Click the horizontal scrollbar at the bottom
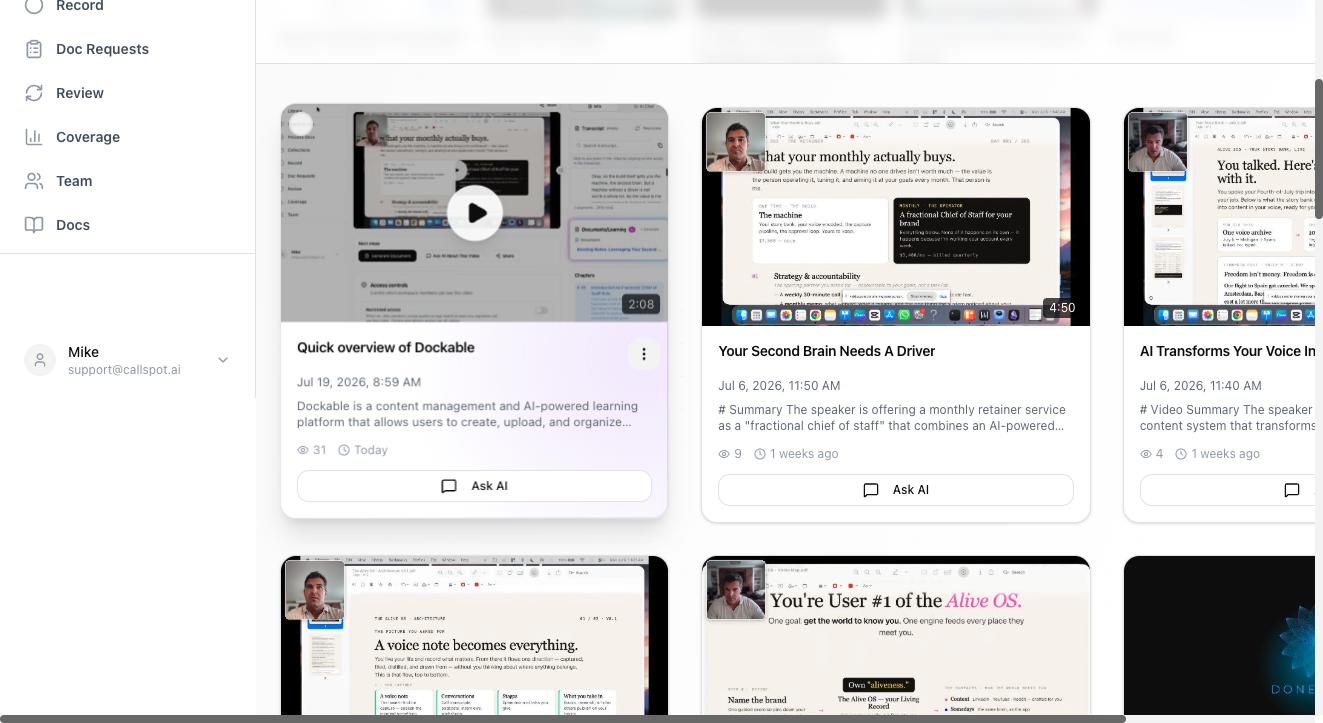Screen dimensions: 1323x723 pos(563,718)
